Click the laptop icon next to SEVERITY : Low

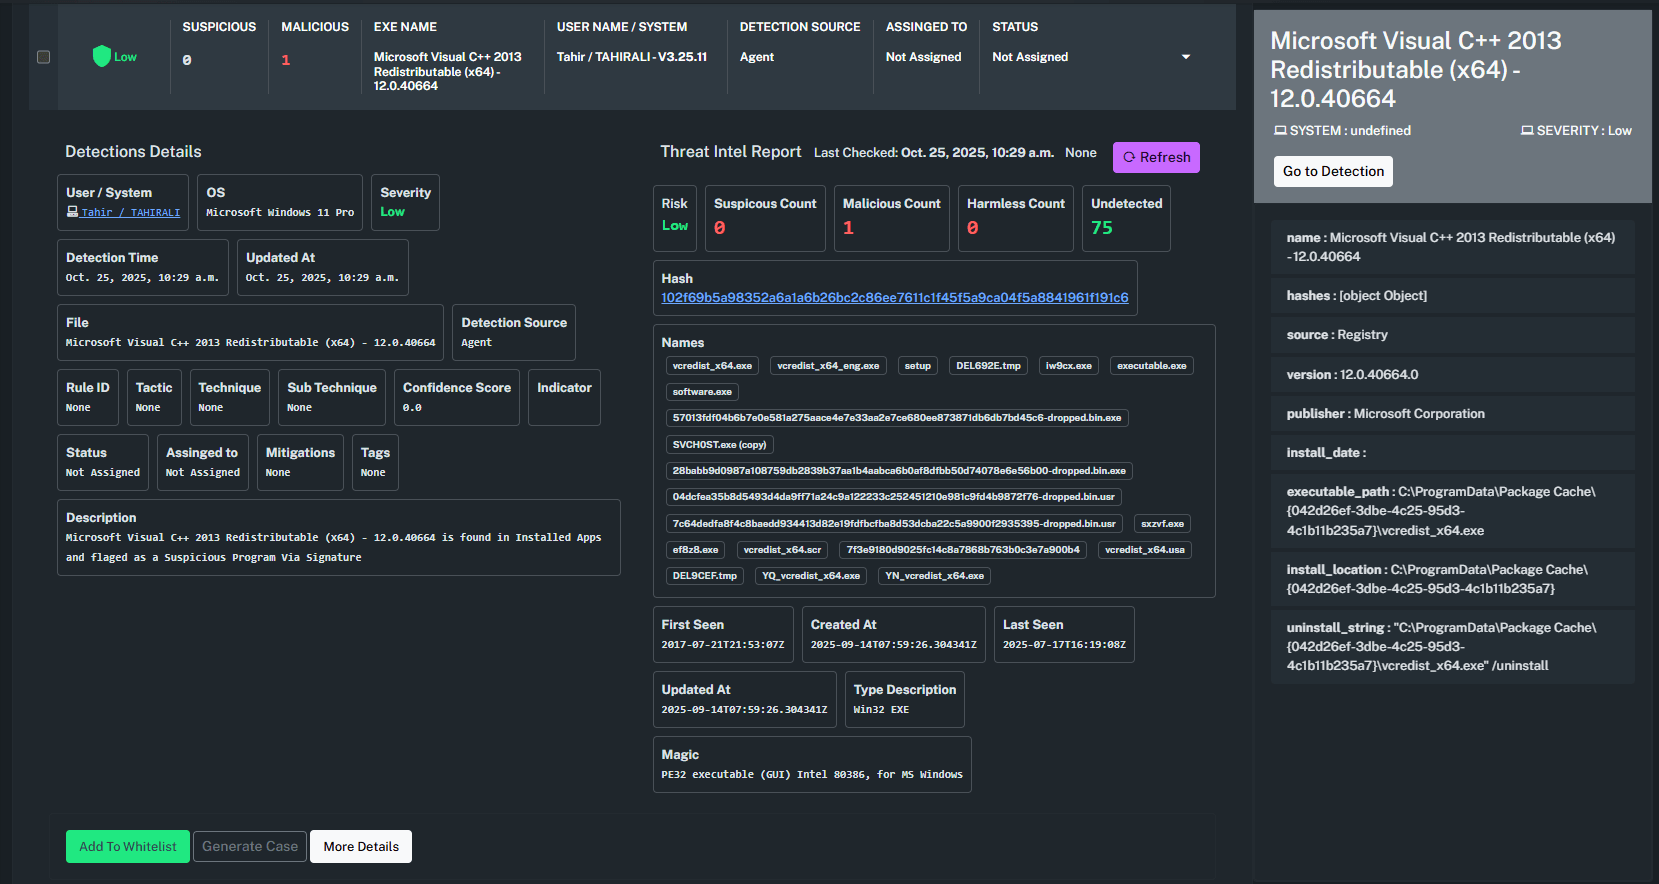tap(1527, 131)
